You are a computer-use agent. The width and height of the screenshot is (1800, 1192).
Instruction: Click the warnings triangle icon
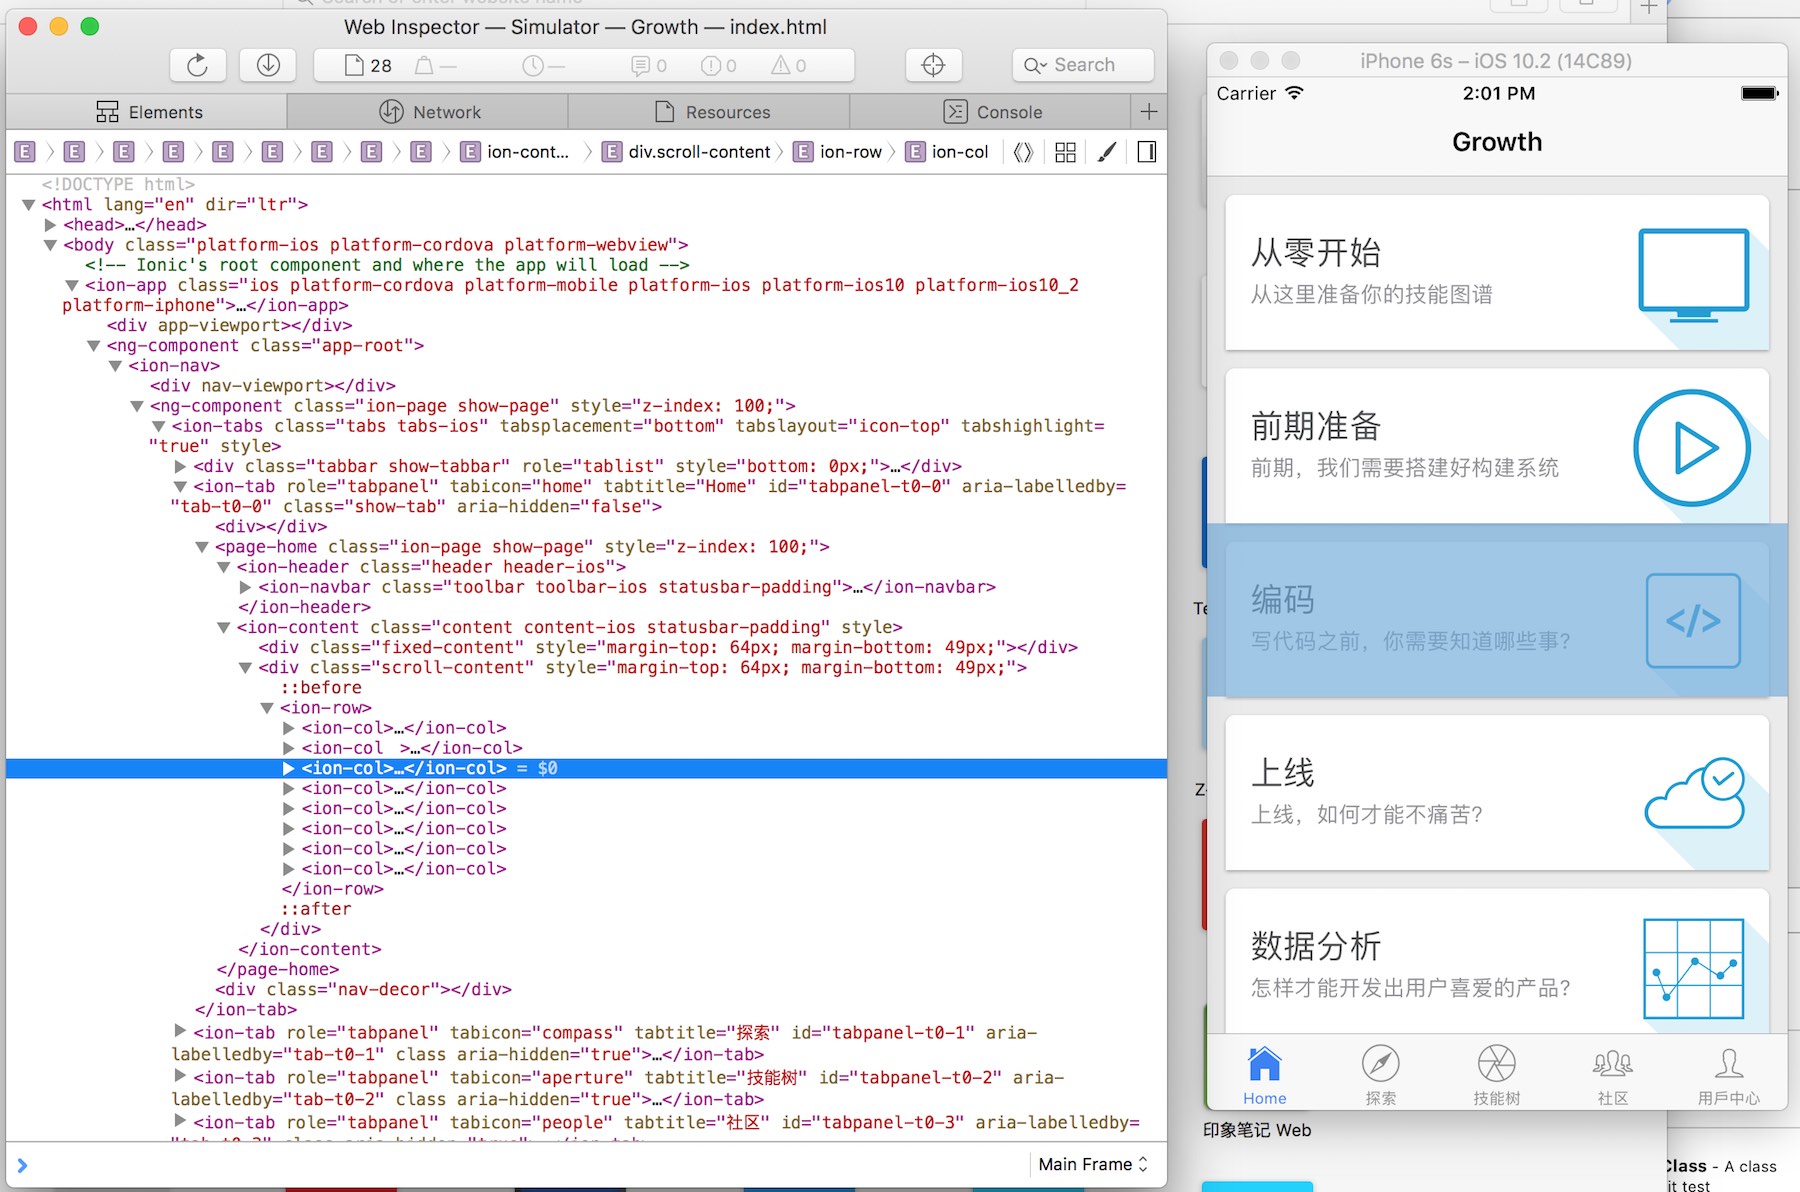[x=788, y=66]
